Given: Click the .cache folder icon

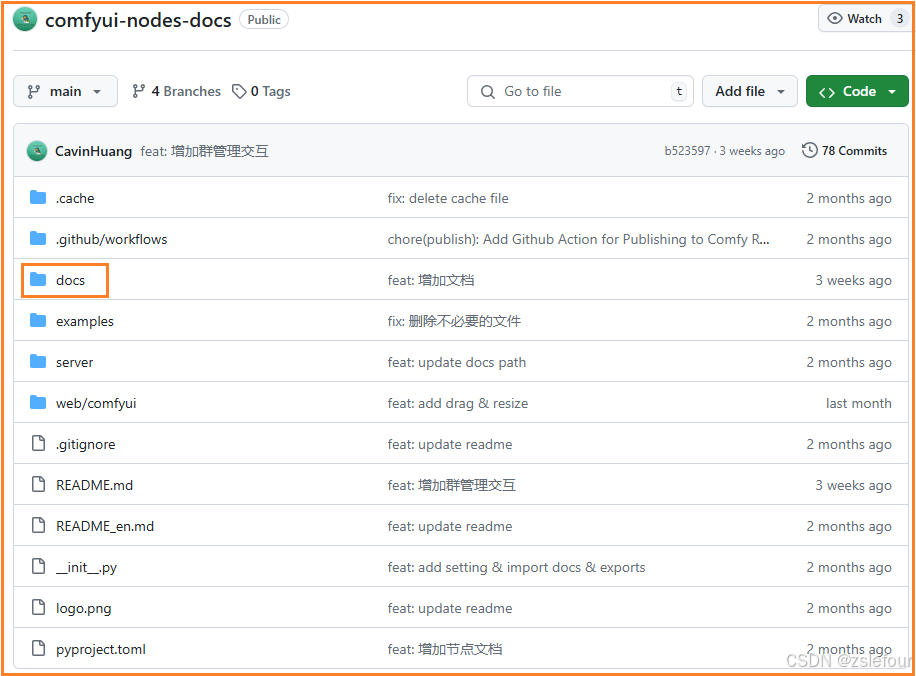Looking at the screenshot, I should 38,197.
